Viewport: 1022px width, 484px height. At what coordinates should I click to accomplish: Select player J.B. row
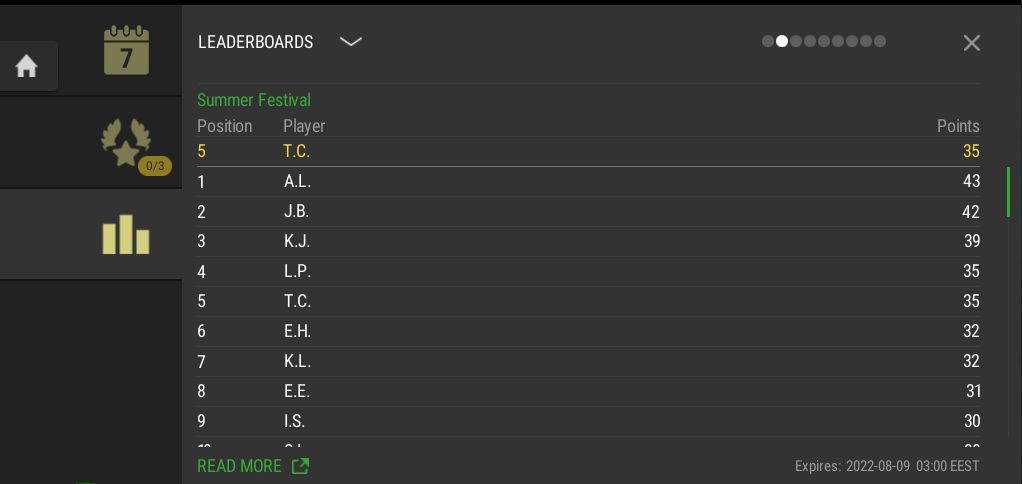(x=589, y=212)
